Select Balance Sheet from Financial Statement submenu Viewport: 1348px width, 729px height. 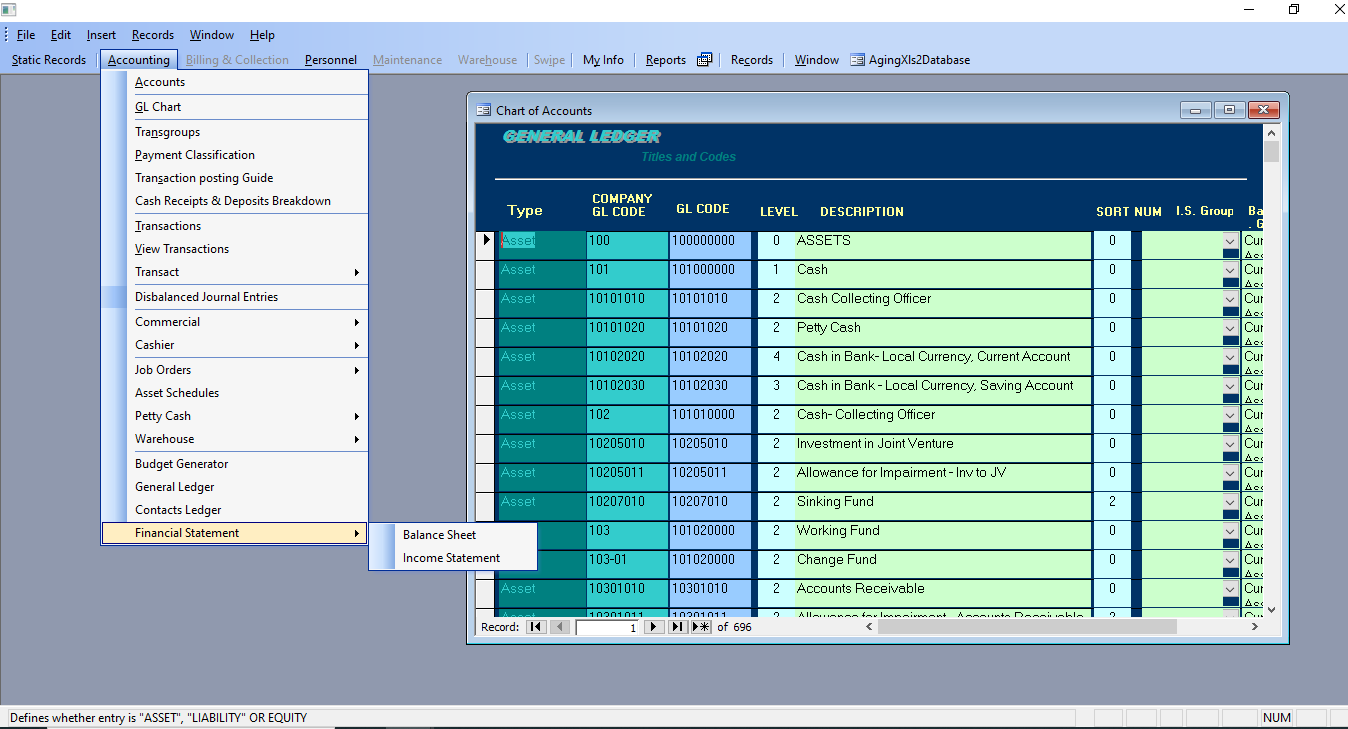[453, 535]
